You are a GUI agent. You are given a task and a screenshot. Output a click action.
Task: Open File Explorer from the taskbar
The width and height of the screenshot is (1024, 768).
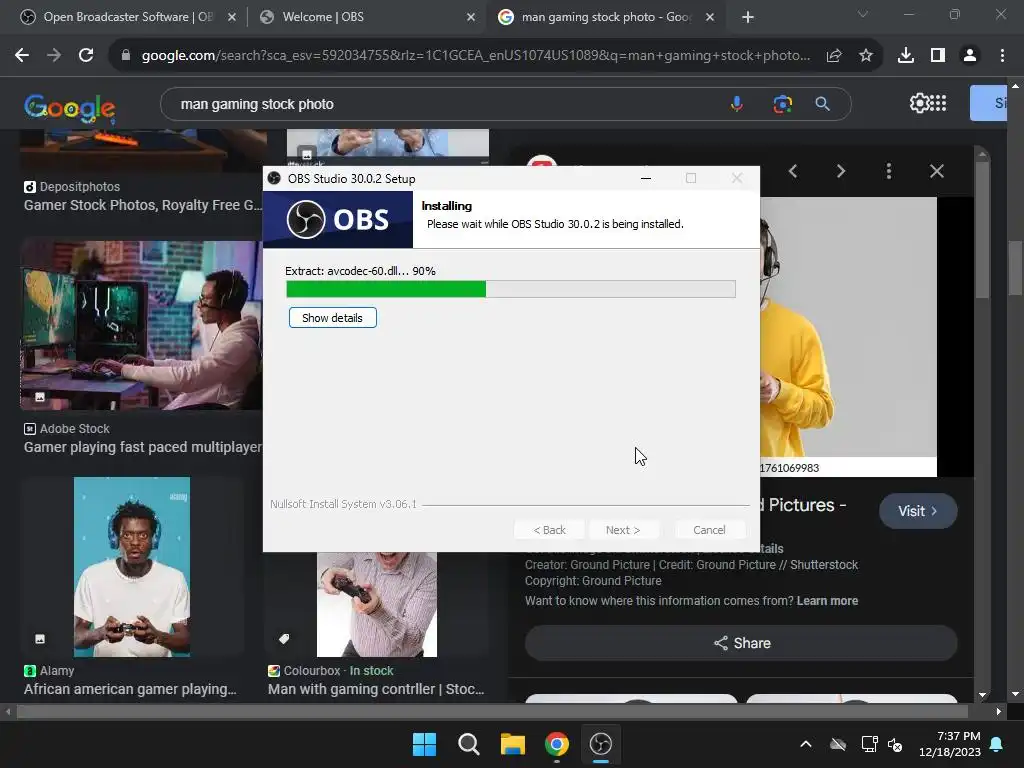click(x=513, y=744)
